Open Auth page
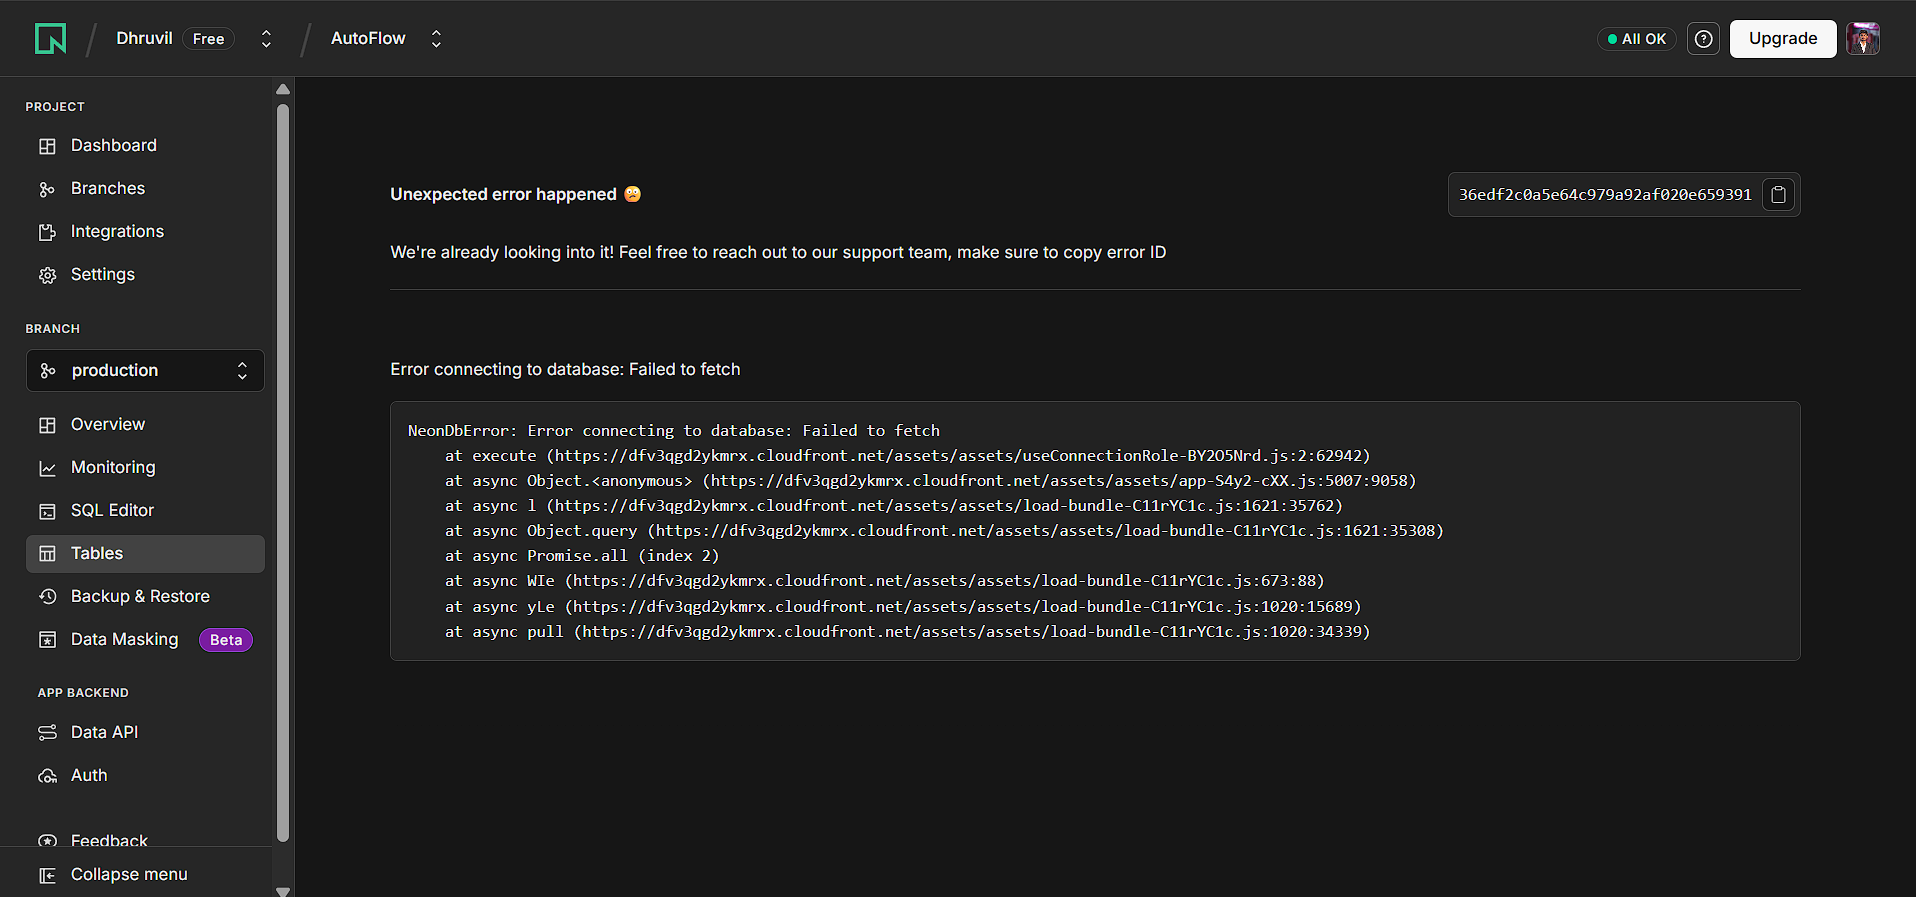The height and width of the screenshot is (897, 1916). [145, 776]
